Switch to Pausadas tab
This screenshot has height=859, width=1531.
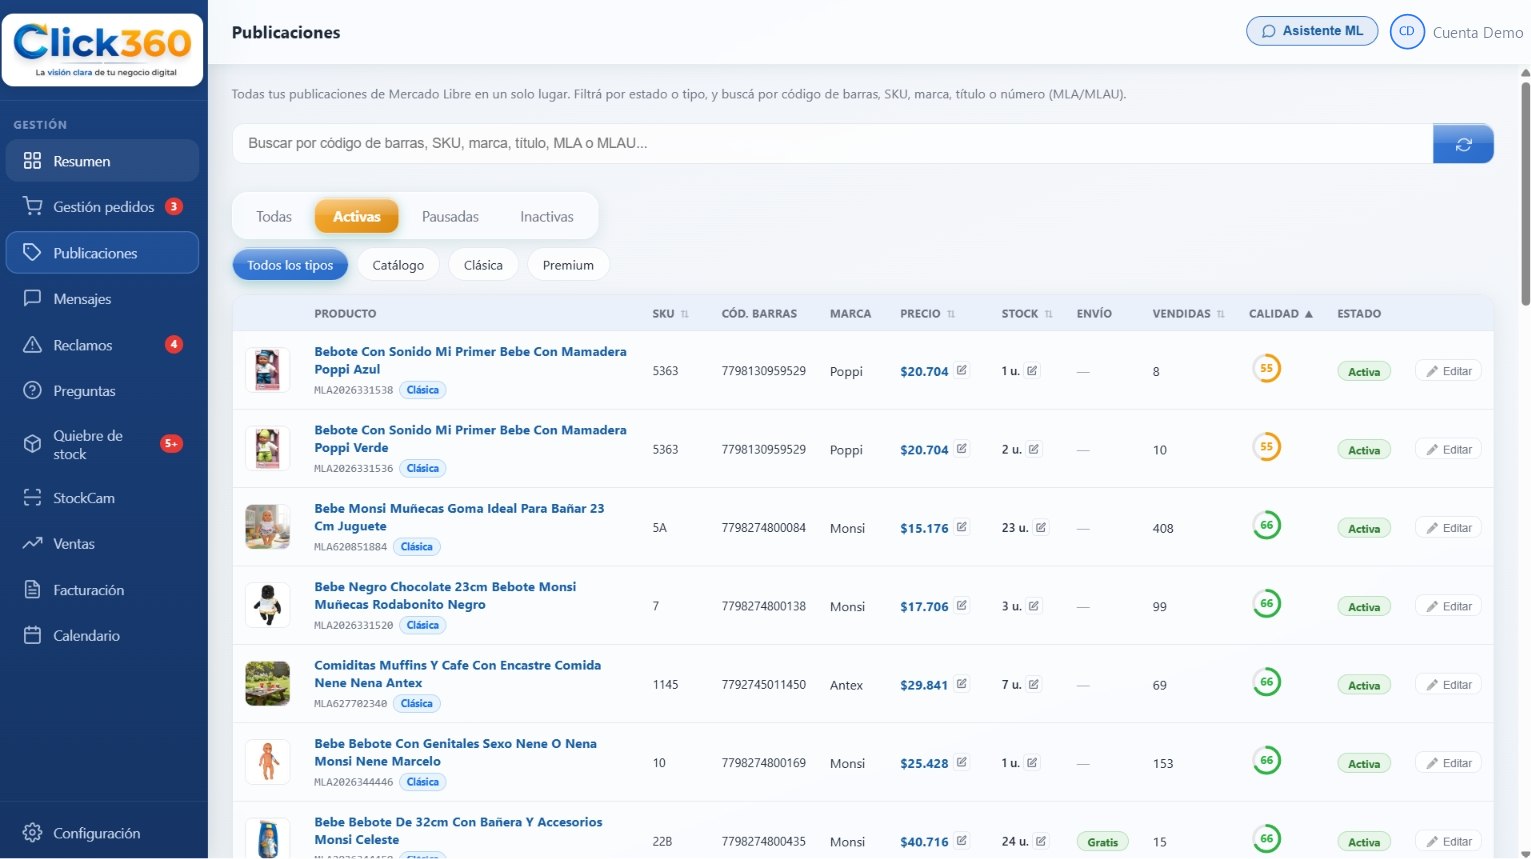click(450, 217)
